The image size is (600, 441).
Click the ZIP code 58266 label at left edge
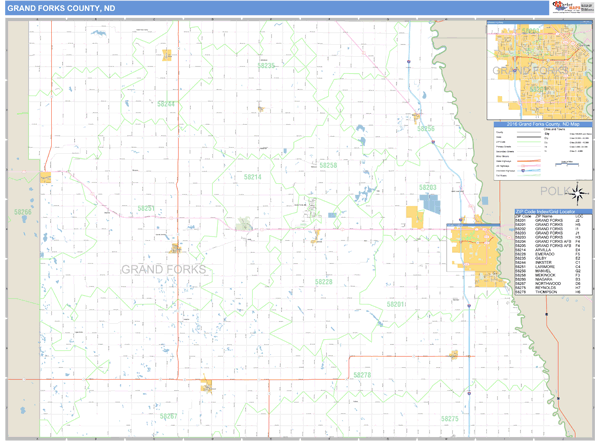click(22, 212)
